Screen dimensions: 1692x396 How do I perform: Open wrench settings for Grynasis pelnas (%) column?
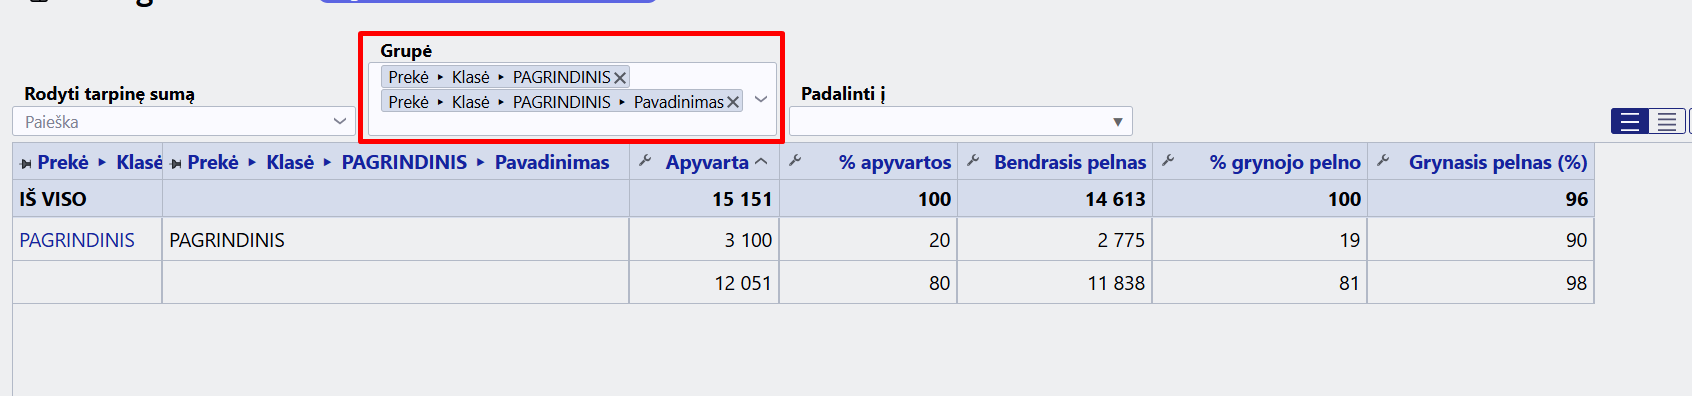1383,161
